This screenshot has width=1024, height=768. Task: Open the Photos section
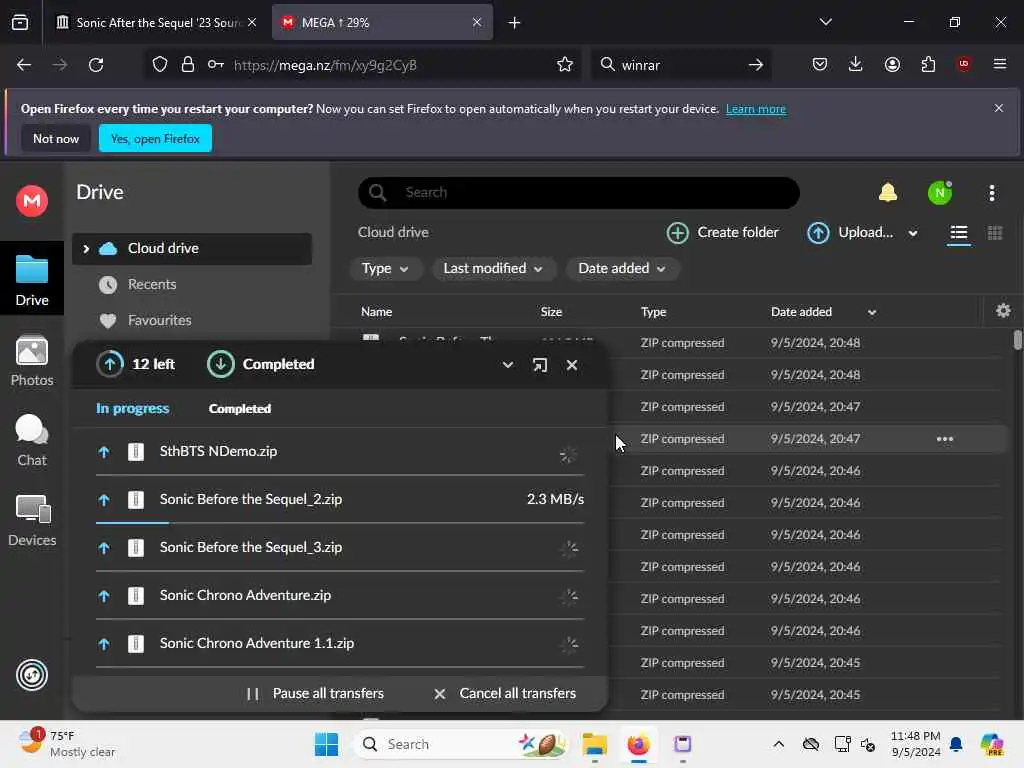32,361
